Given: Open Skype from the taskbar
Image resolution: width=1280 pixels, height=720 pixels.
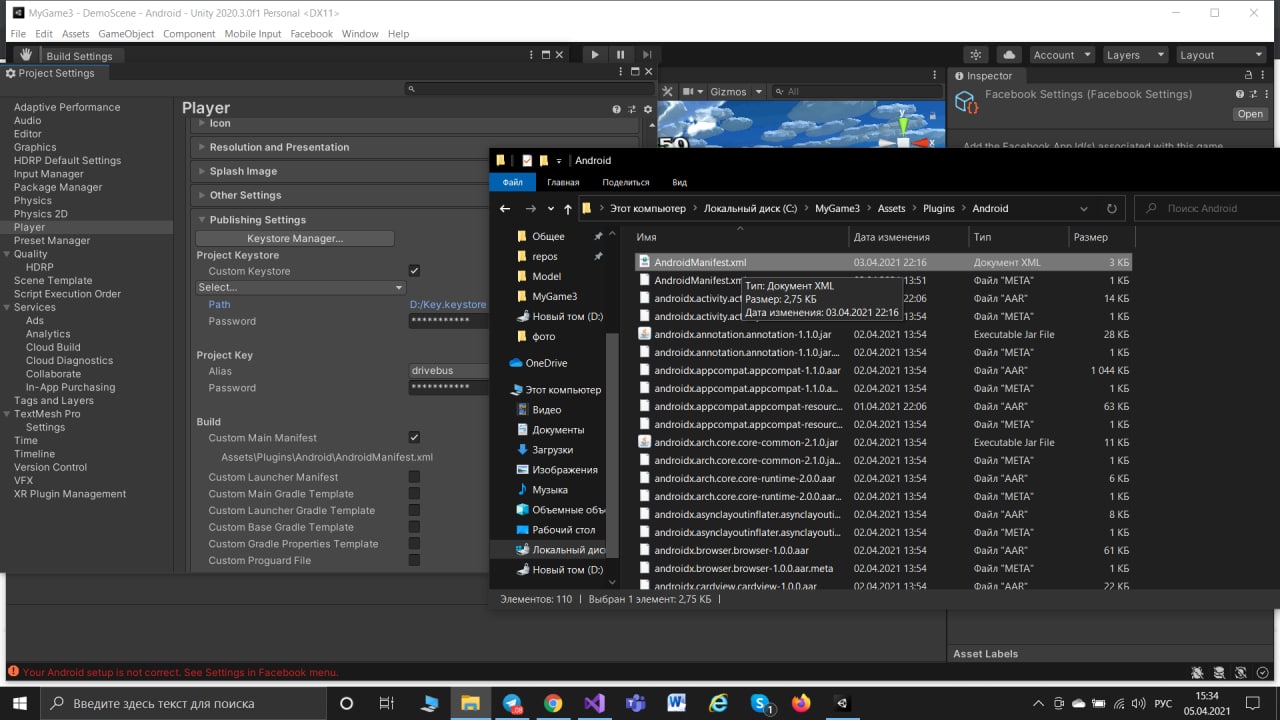Looking at the screenshot, I should (760, 703).
